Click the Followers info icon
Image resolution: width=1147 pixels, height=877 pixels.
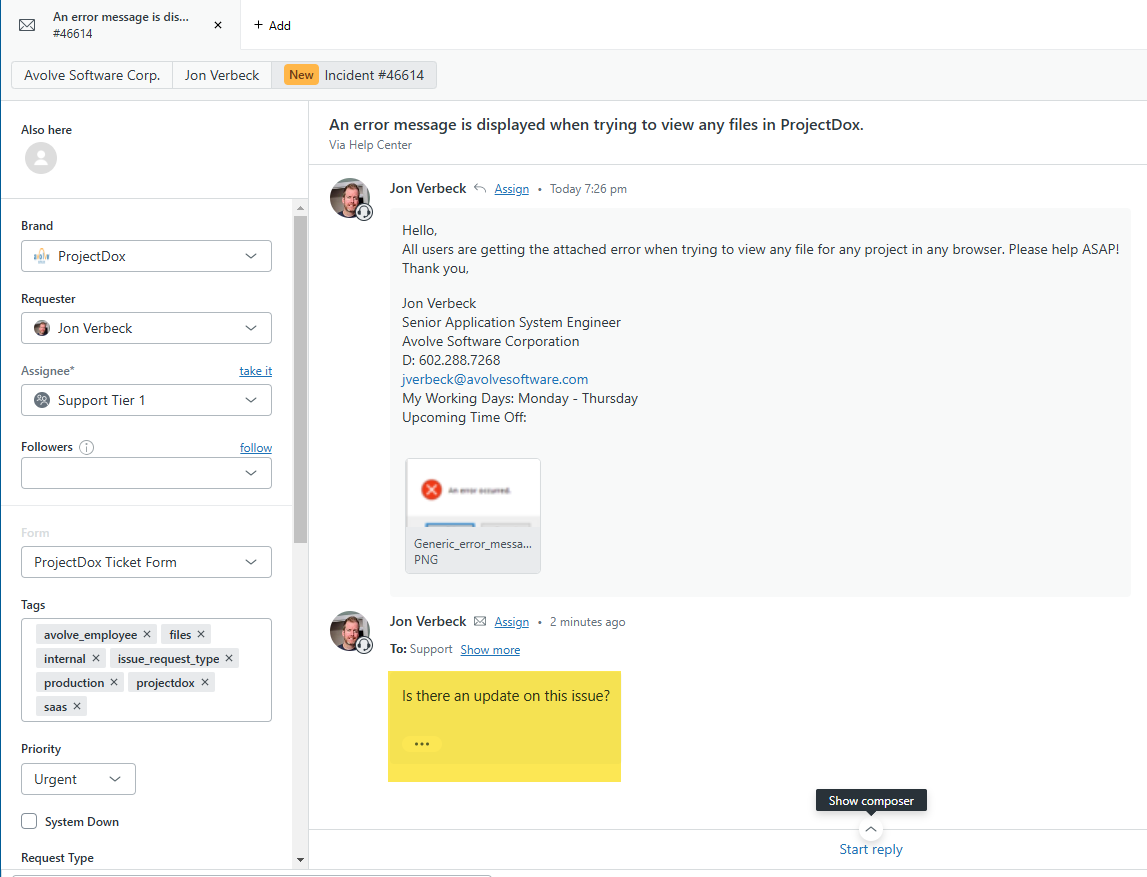(x=86, y=447)
